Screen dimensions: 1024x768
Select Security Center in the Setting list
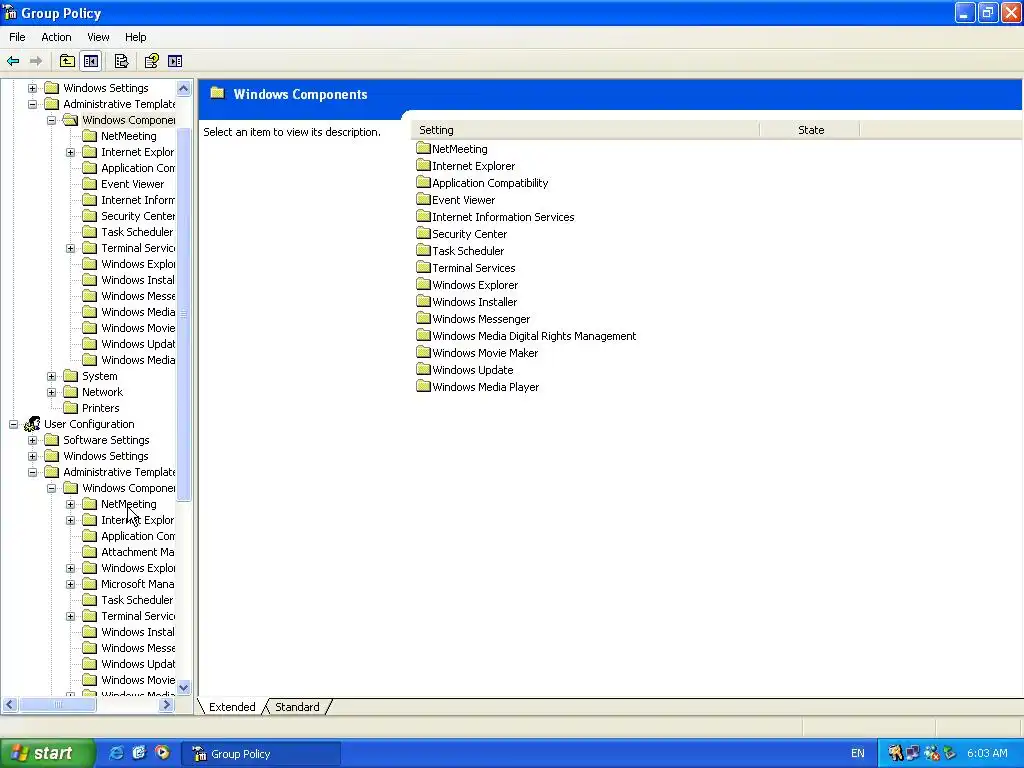tap(469, 234)
